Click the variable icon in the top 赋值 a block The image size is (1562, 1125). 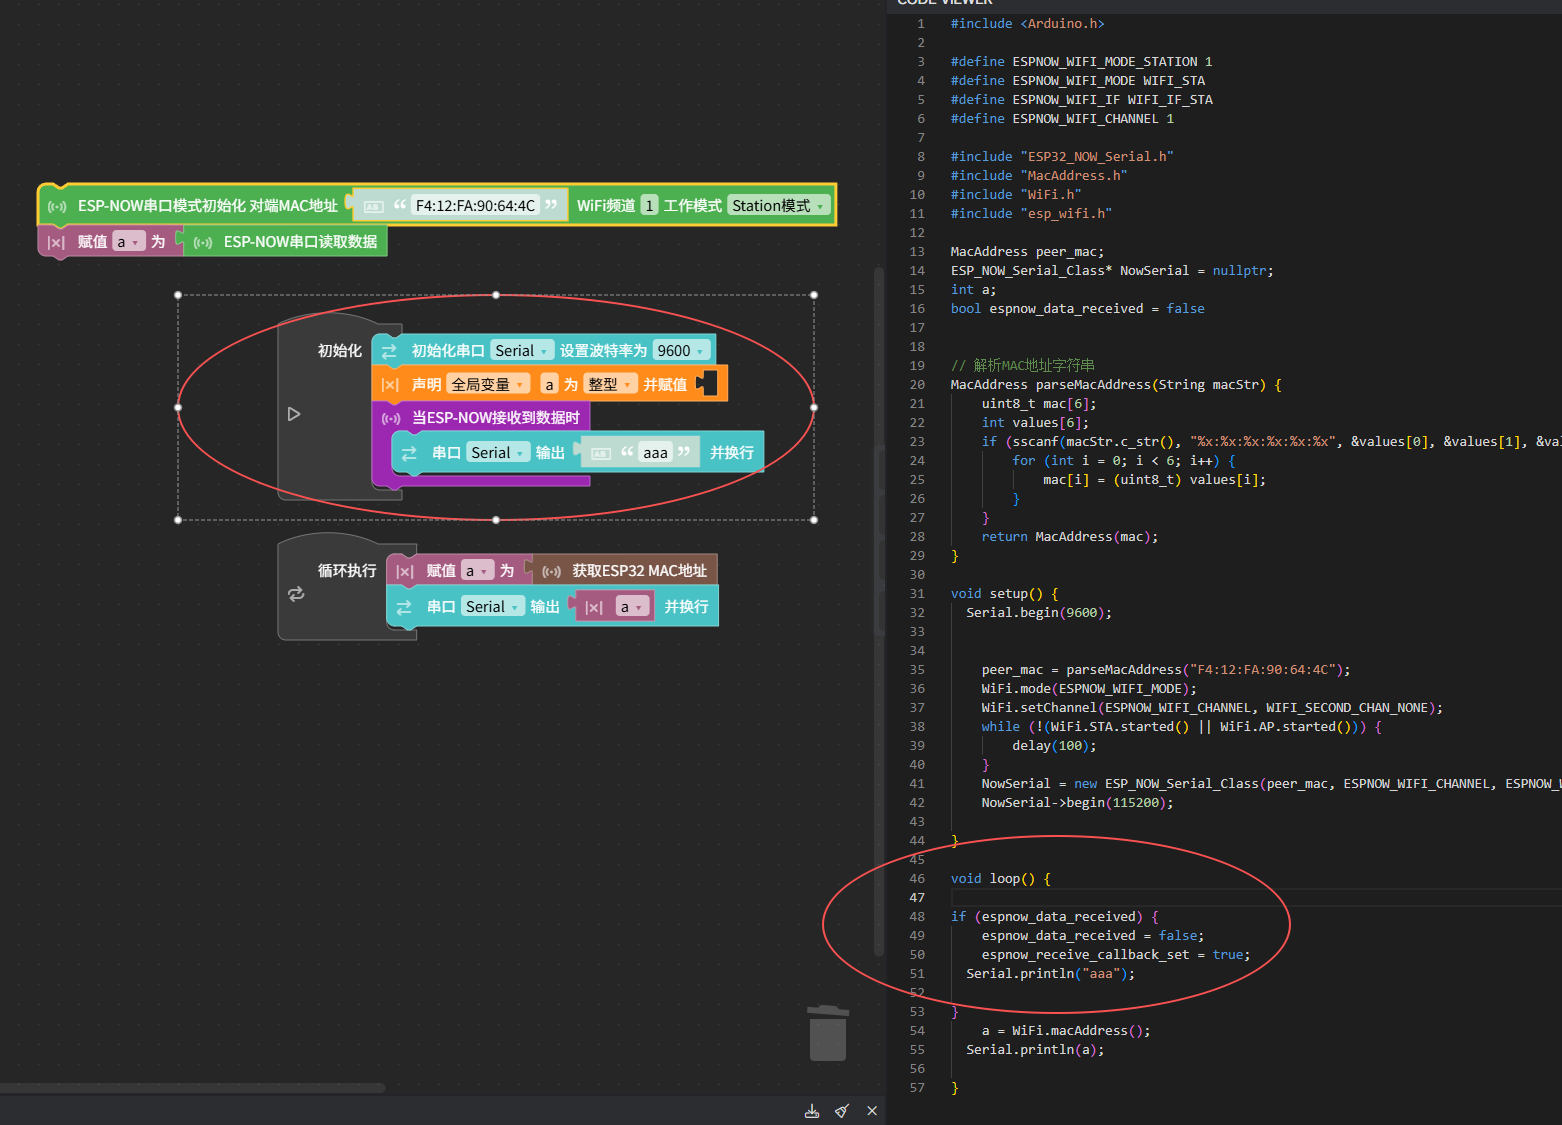tap(56, 242)
